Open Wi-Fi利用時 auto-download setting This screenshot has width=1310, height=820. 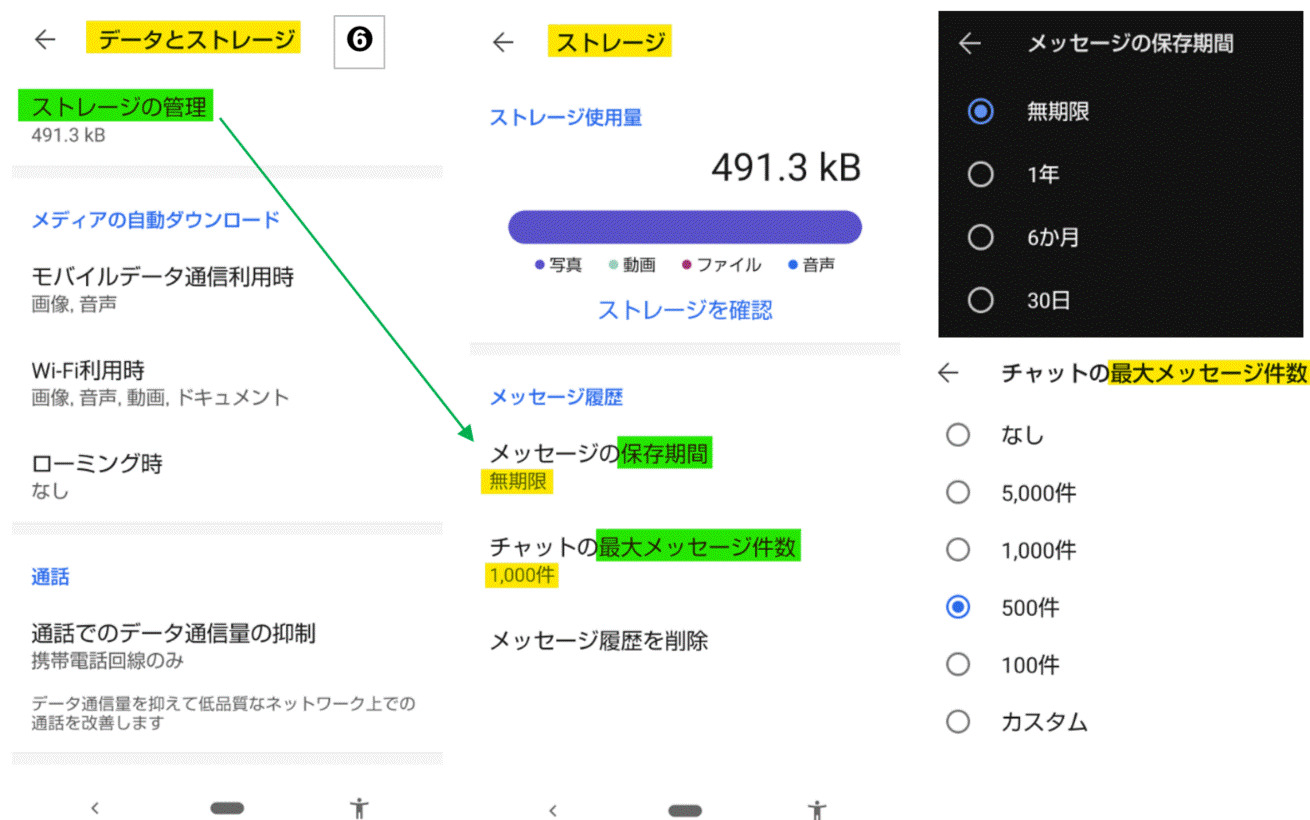(160, 383)
